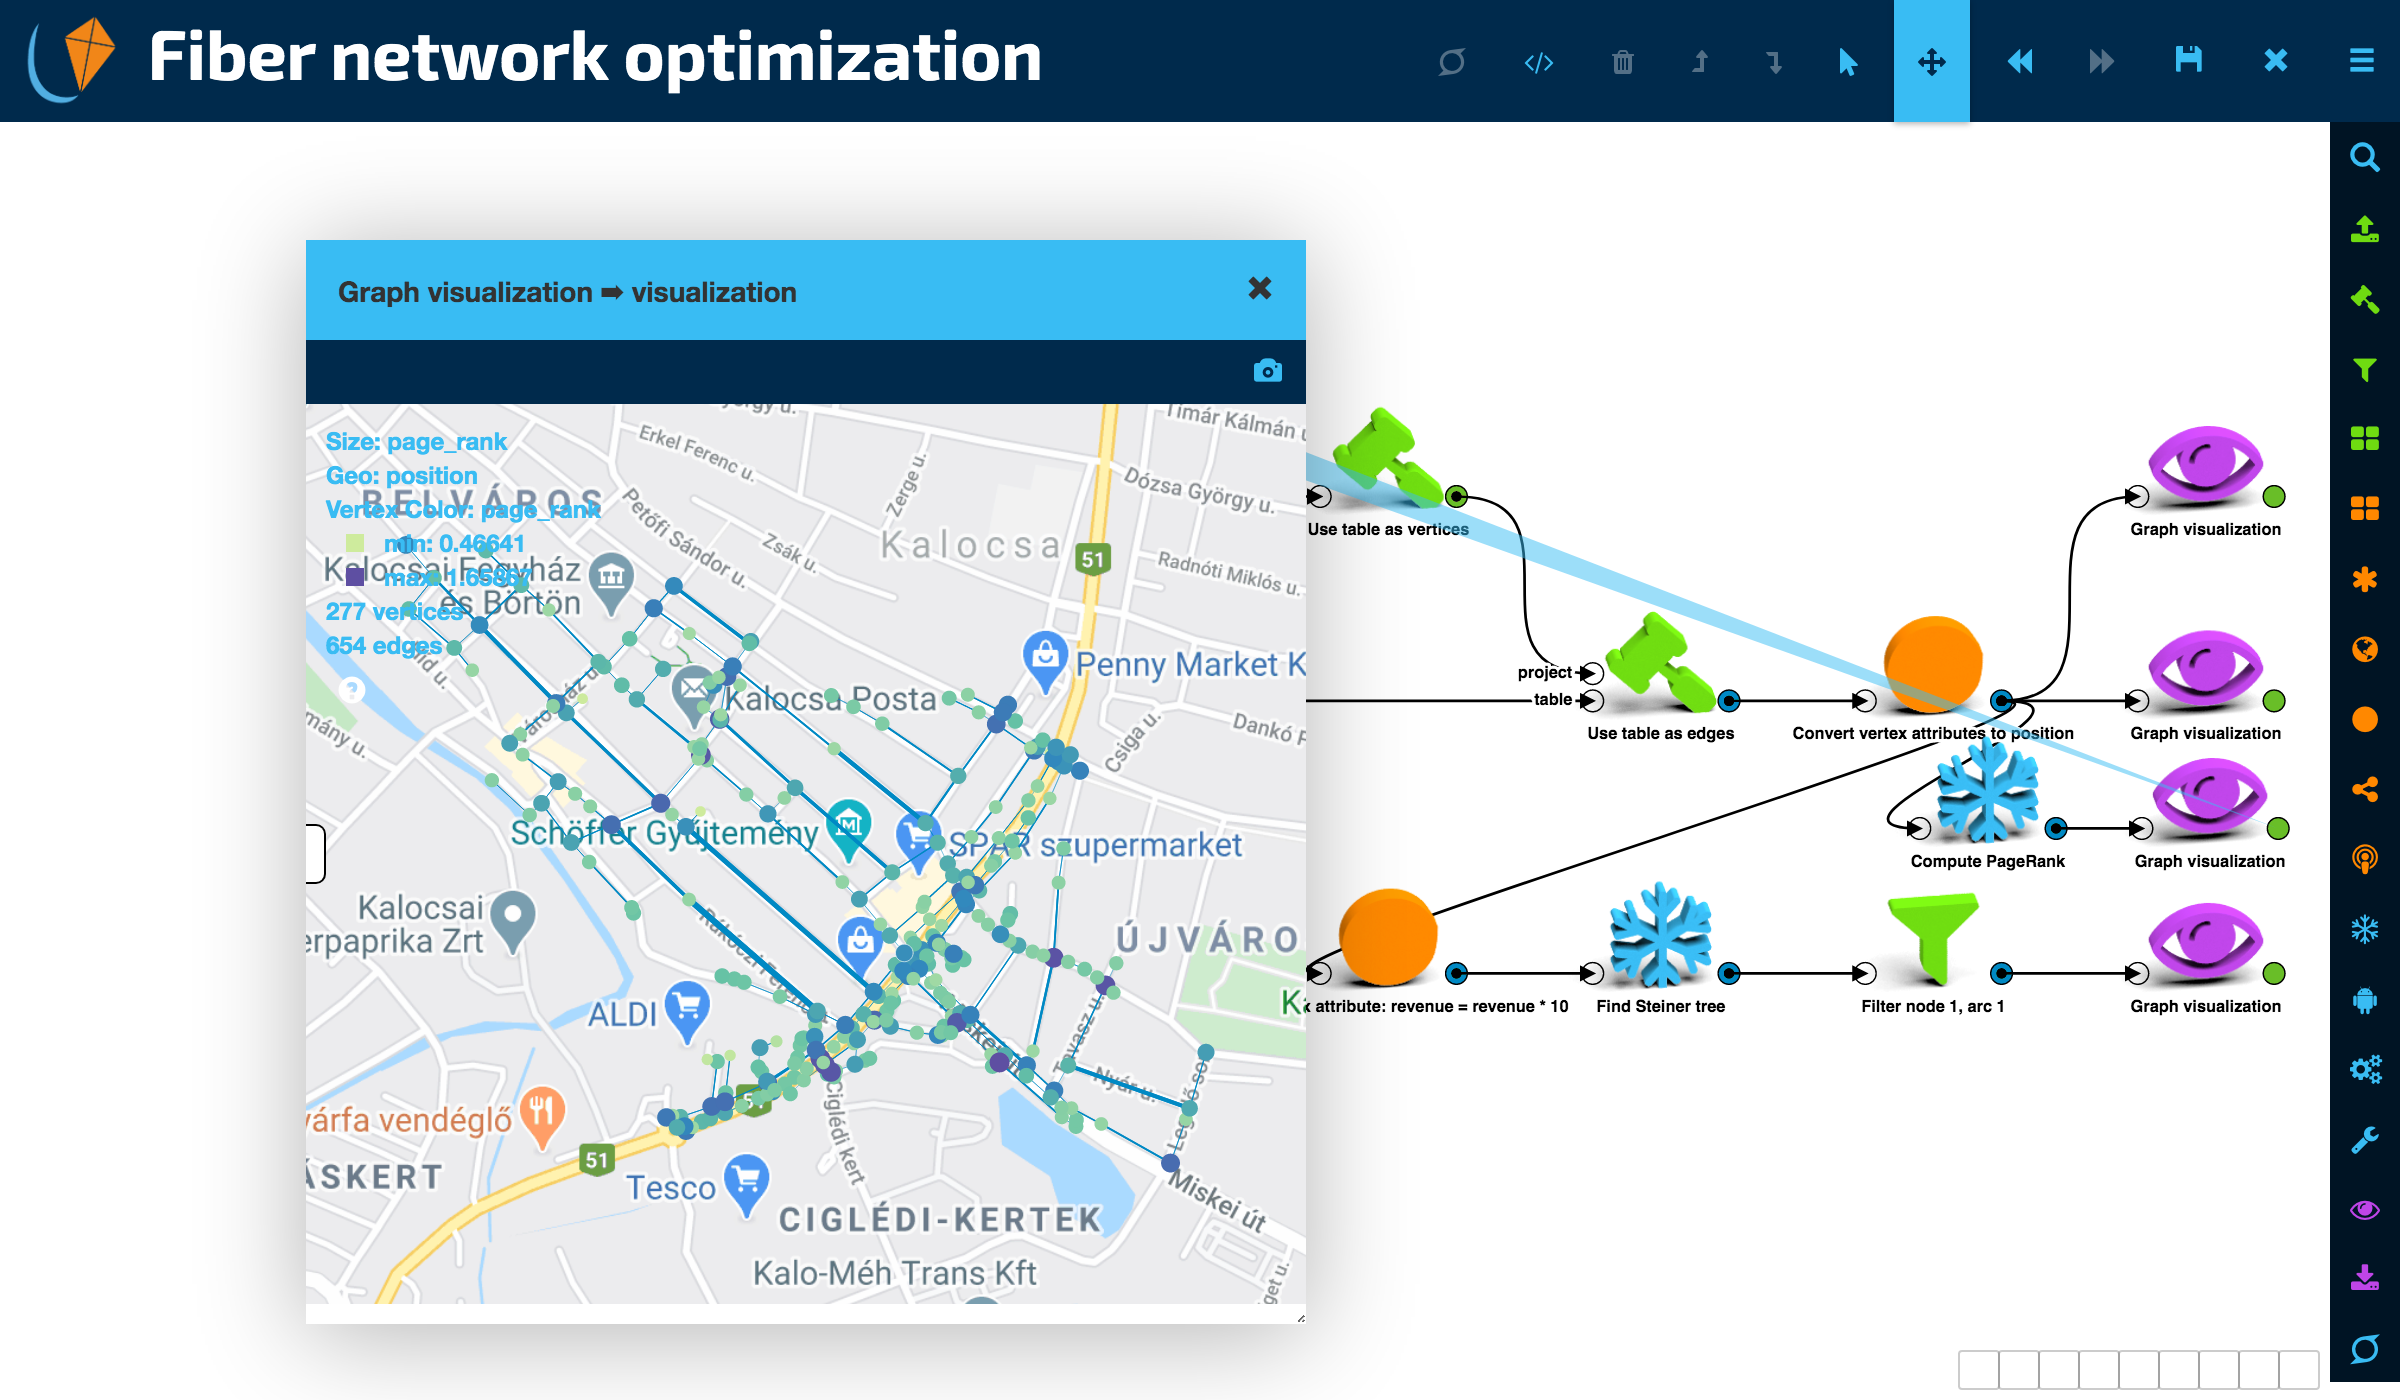
Task: Click the undo rewind icon
Action: 2019,62
